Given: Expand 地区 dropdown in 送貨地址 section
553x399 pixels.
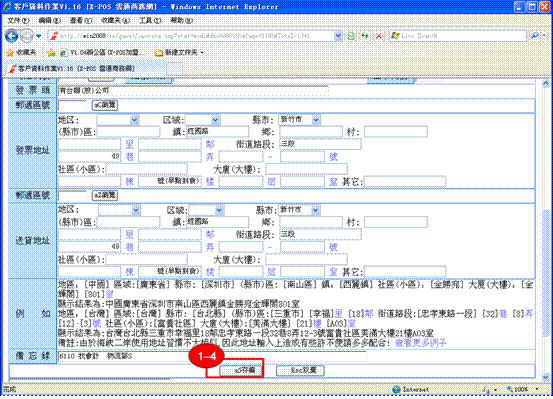Looking at the screenshot, I should (x=136, y=211).
